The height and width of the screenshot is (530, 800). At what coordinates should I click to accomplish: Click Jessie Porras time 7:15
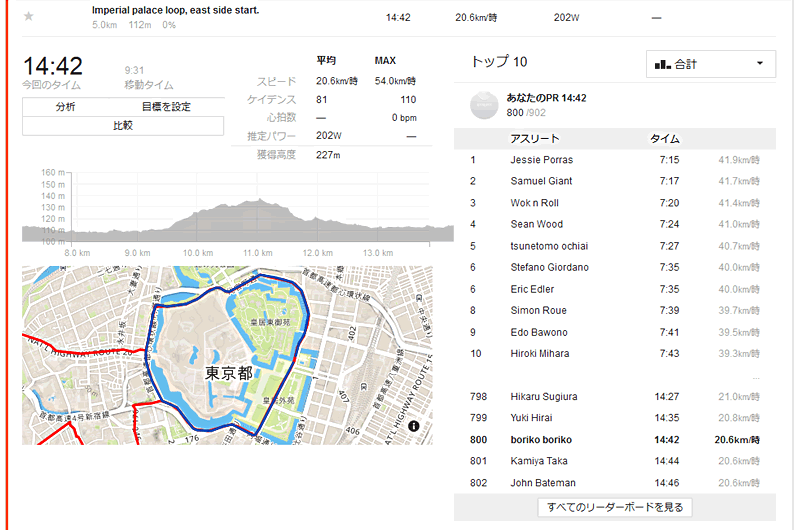(x=669, y=160)
